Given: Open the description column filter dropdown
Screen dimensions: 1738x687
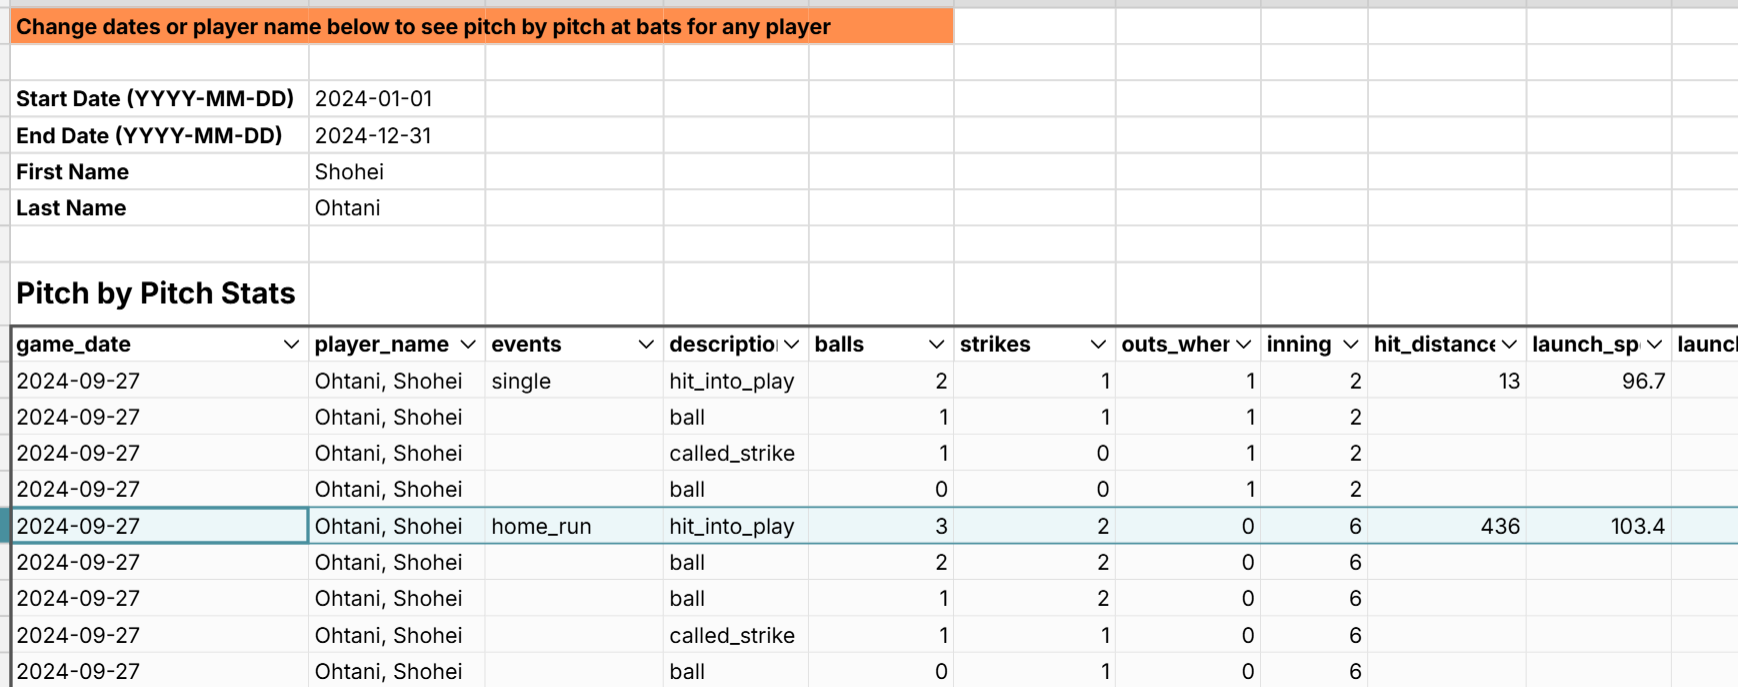Looking at the screenshot, I should tap(792, 345).
